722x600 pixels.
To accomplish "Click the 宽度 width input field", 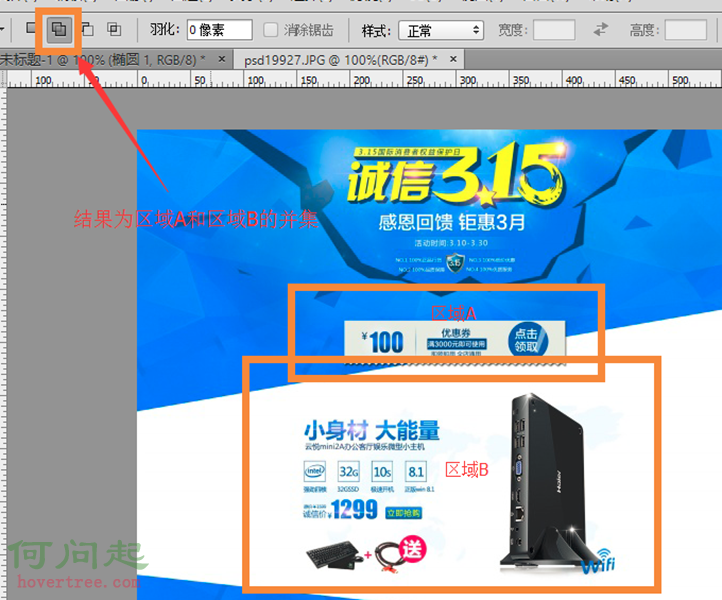I will (553, 30).
